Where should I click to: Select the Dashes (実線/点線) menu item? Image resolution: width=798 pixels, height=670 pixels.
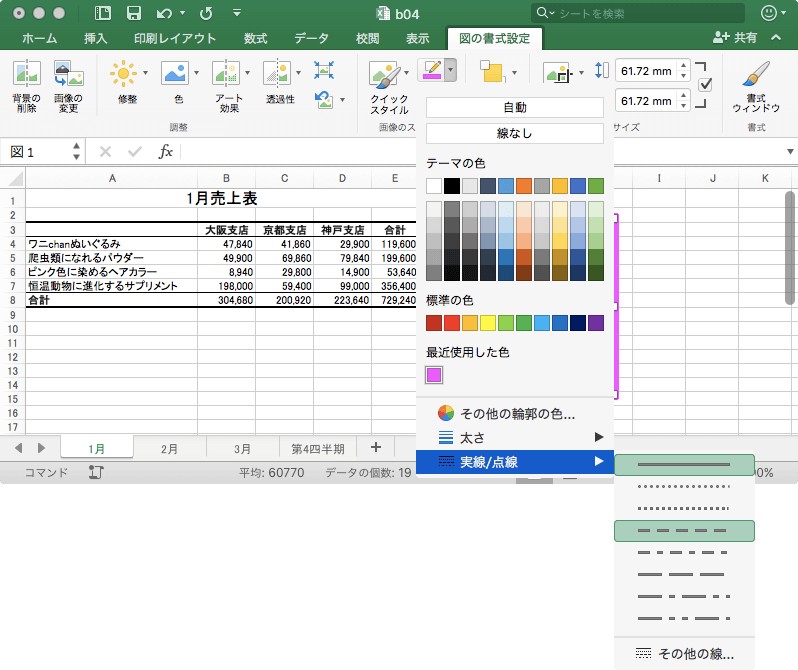pos(515,462)
